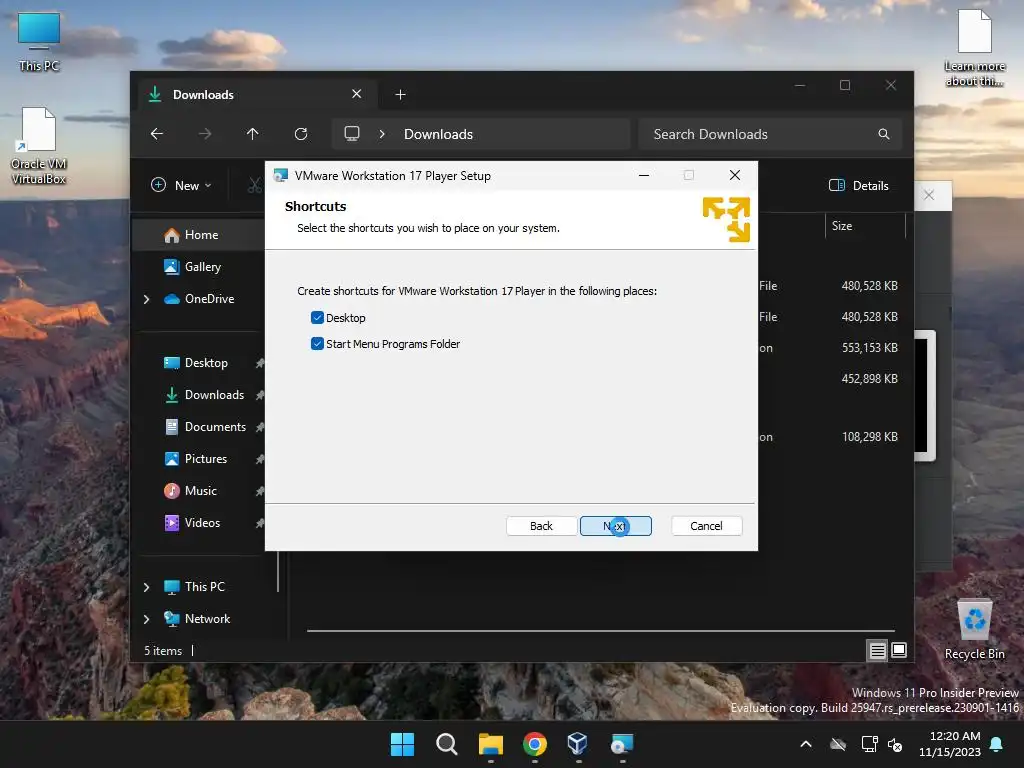
Task: Uncheck the Desktop shortcut checkbox
Action: click(x=317, y=318)
